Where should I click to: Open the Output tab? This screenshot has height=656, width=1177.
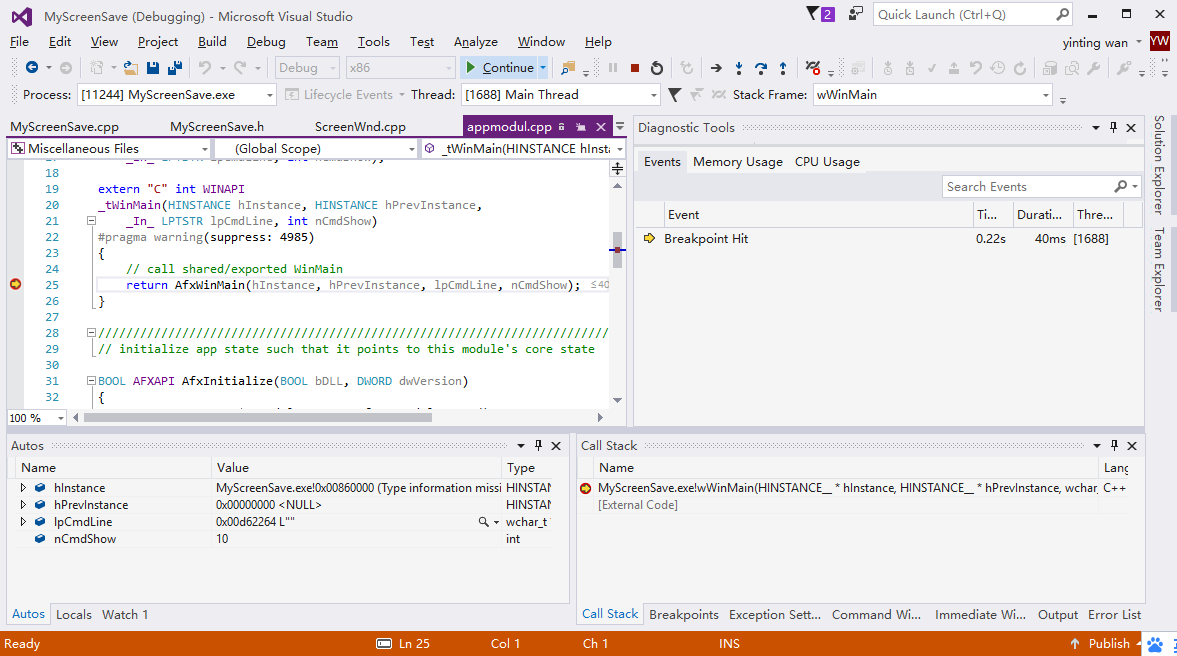pyautogui.click(x=1058, y=615)
